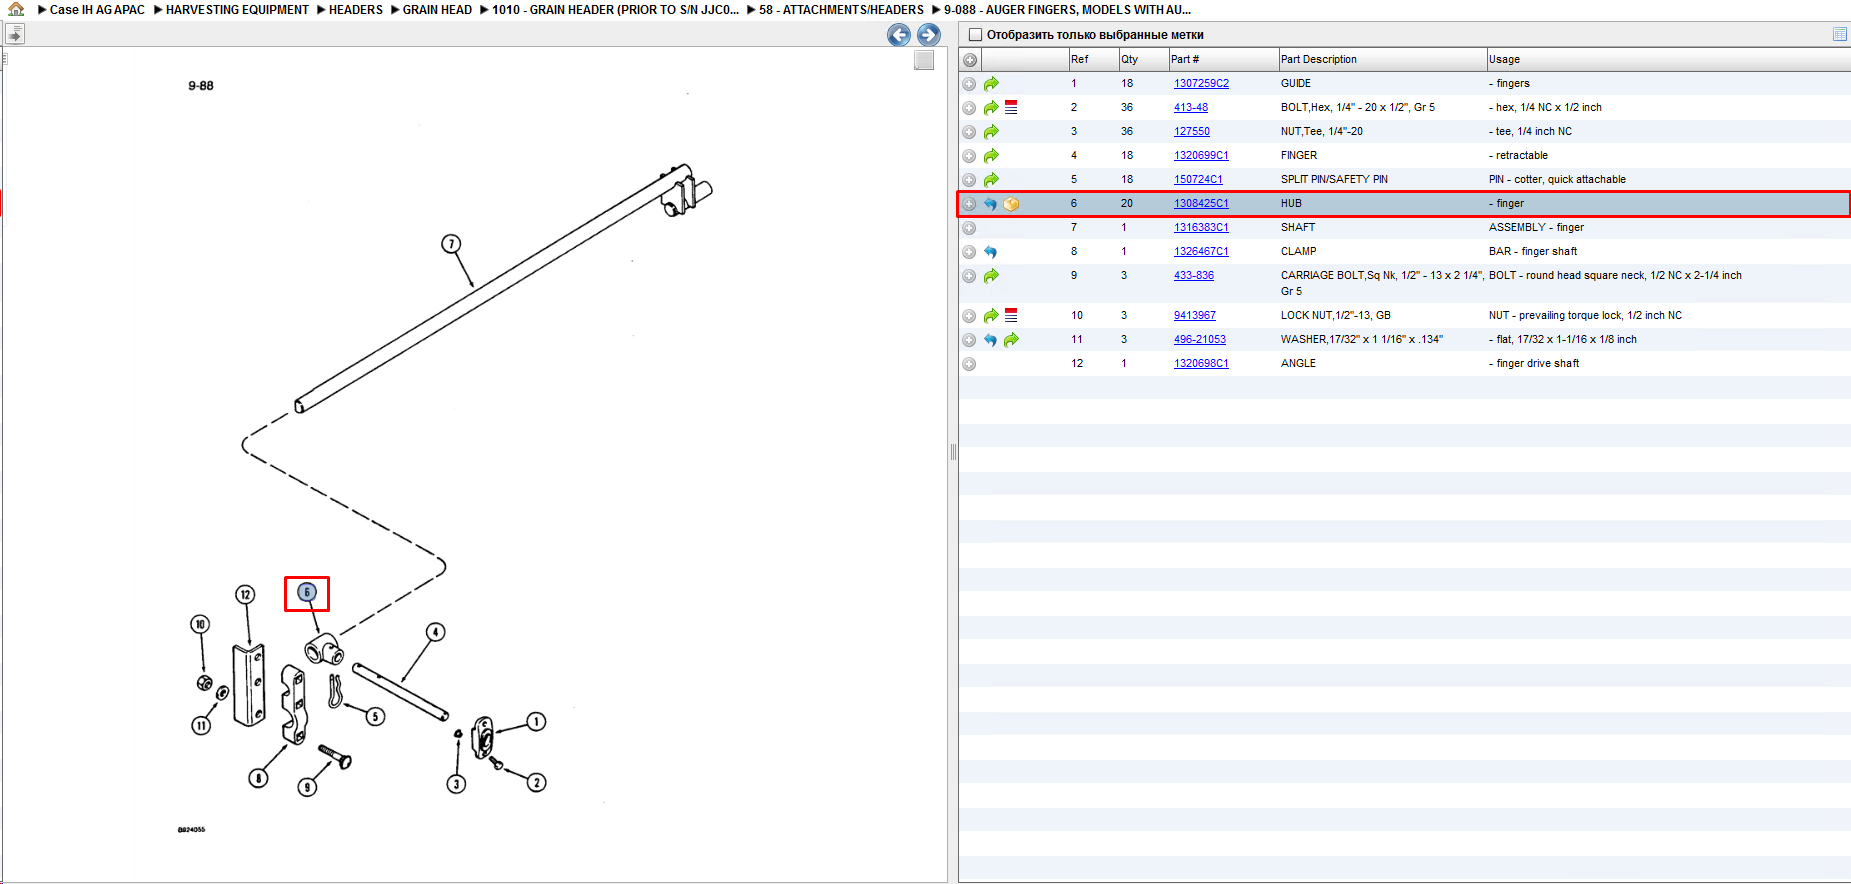
Task: Toggle the plus circle for the SHAFT row
Action: 969,228
